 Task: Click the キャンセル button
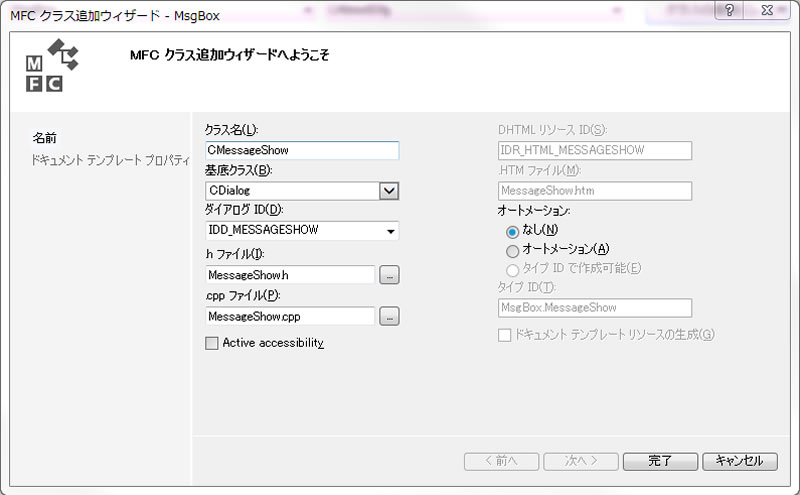pyautogui.click(x=740, y=461)
